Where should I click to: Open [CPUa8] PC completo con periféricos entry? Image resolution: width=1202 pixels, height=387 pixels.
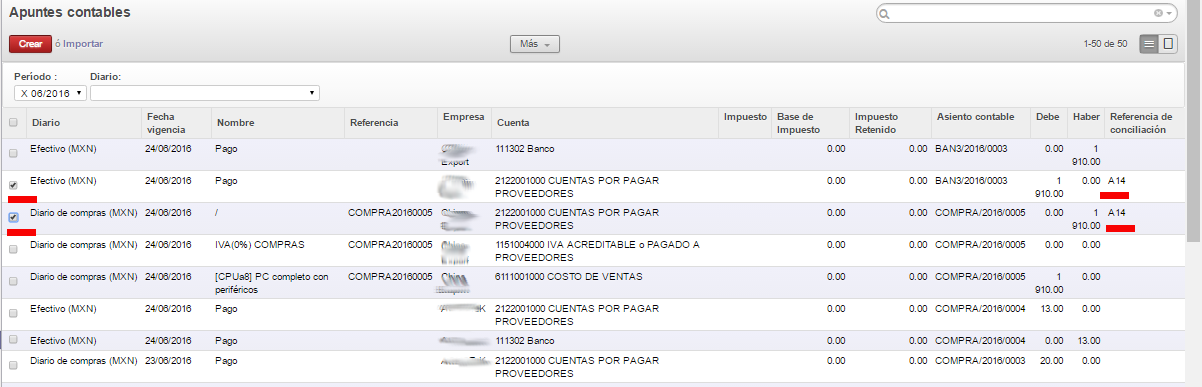click(271, 283)
